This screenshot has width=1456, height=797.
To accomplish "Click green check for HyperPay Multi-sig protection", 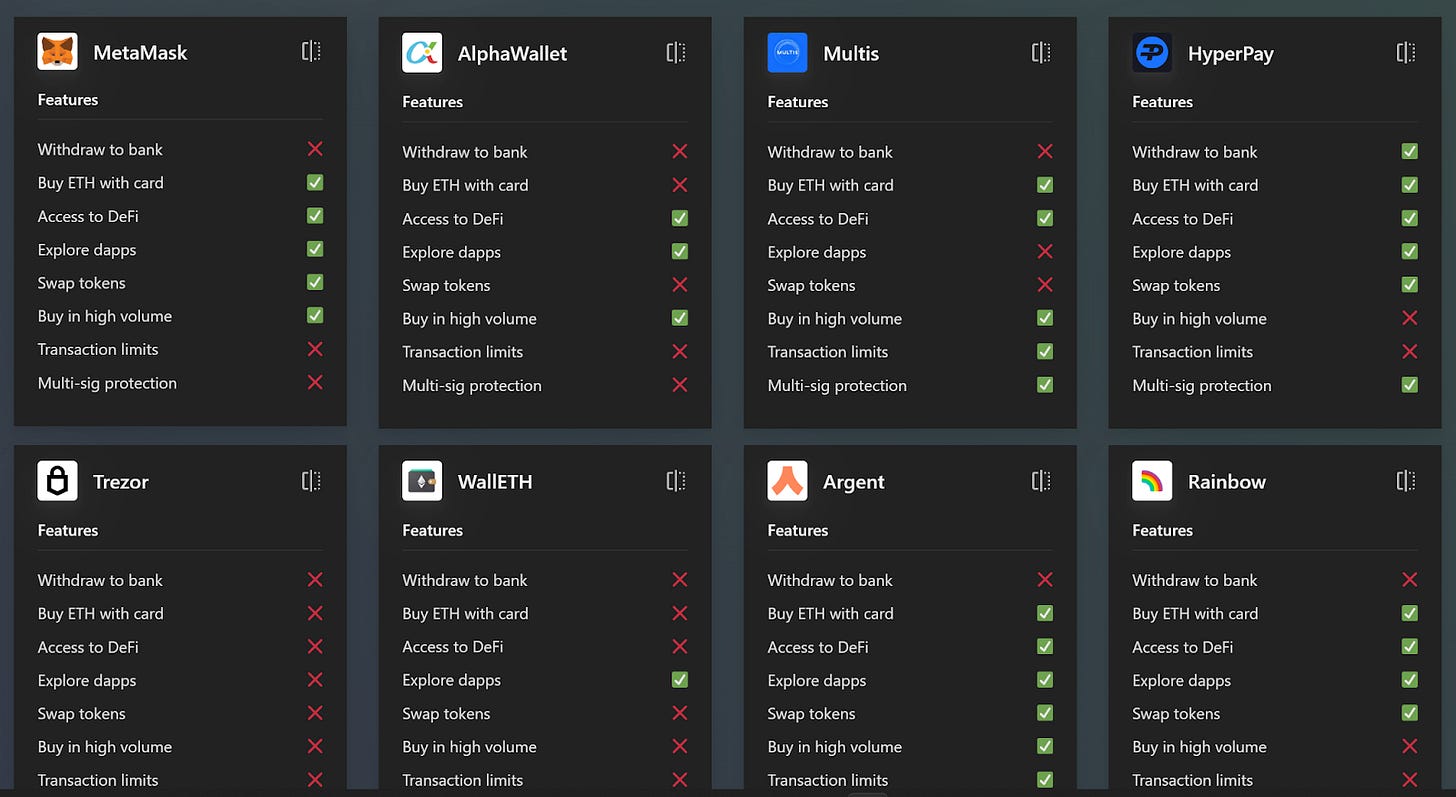I will (x=1410, y=385).
